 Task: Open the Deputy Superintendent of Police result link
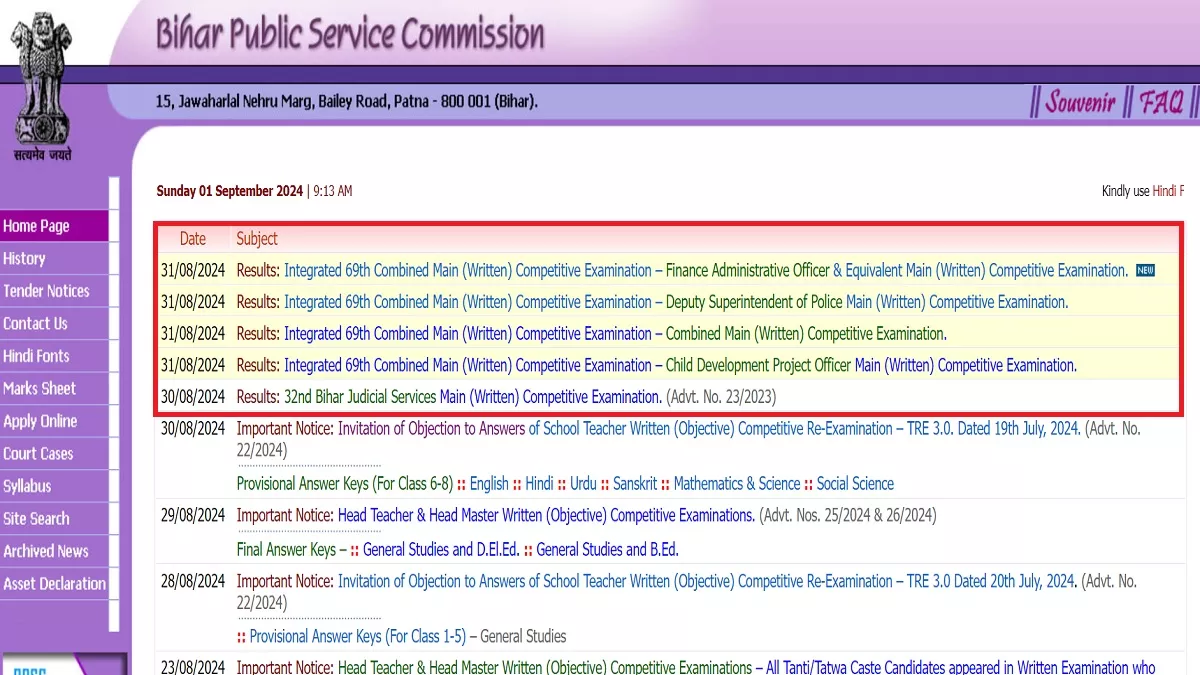(x=676, y=302)
